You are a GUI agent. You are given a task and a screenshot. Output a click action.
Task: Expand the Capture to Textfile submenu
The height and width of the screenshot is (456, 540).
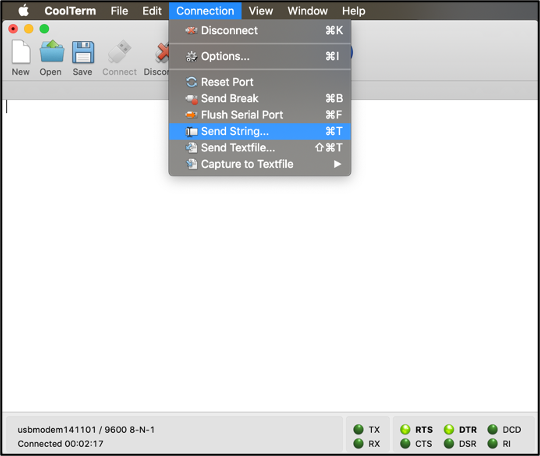(260, 164)
